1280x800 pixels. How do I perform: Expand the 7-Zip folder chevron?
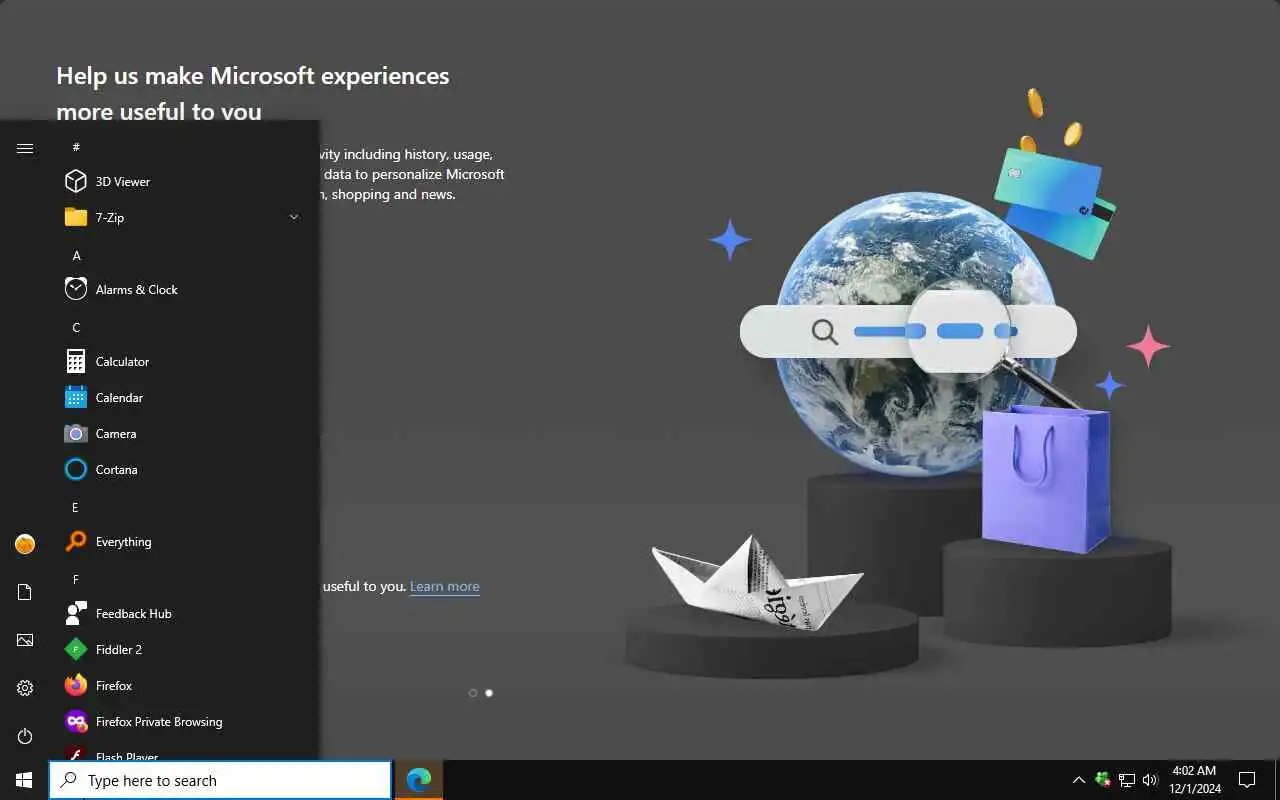pyautogui.click(x=294, y=217)
